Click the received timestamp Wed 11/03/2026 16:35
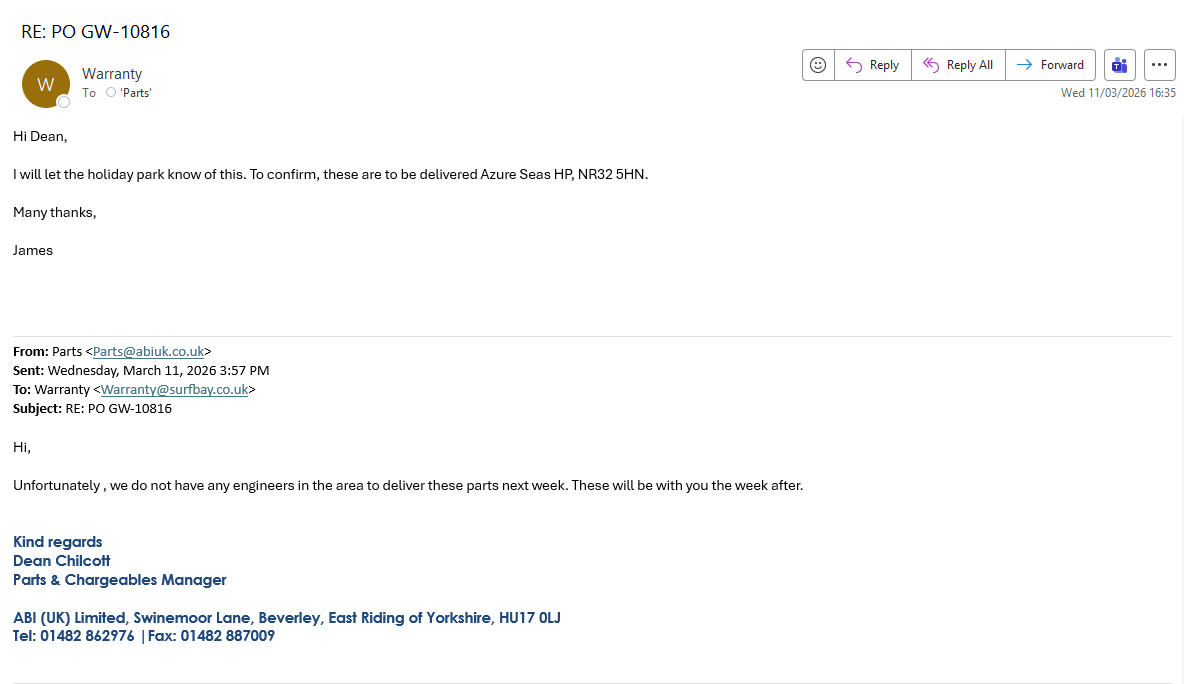Image resolution: width=1184 pixels, height=684 pixels. [x=1118, y=93]
